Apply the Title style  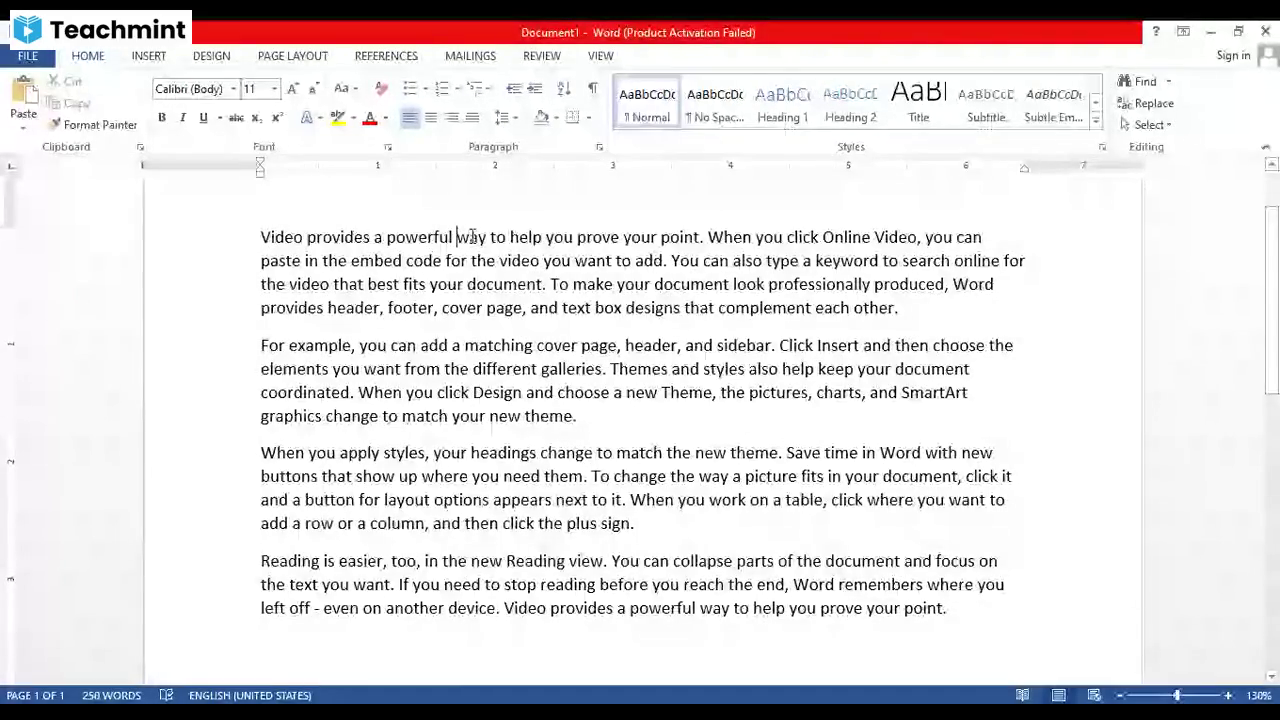tap(918, 104)
